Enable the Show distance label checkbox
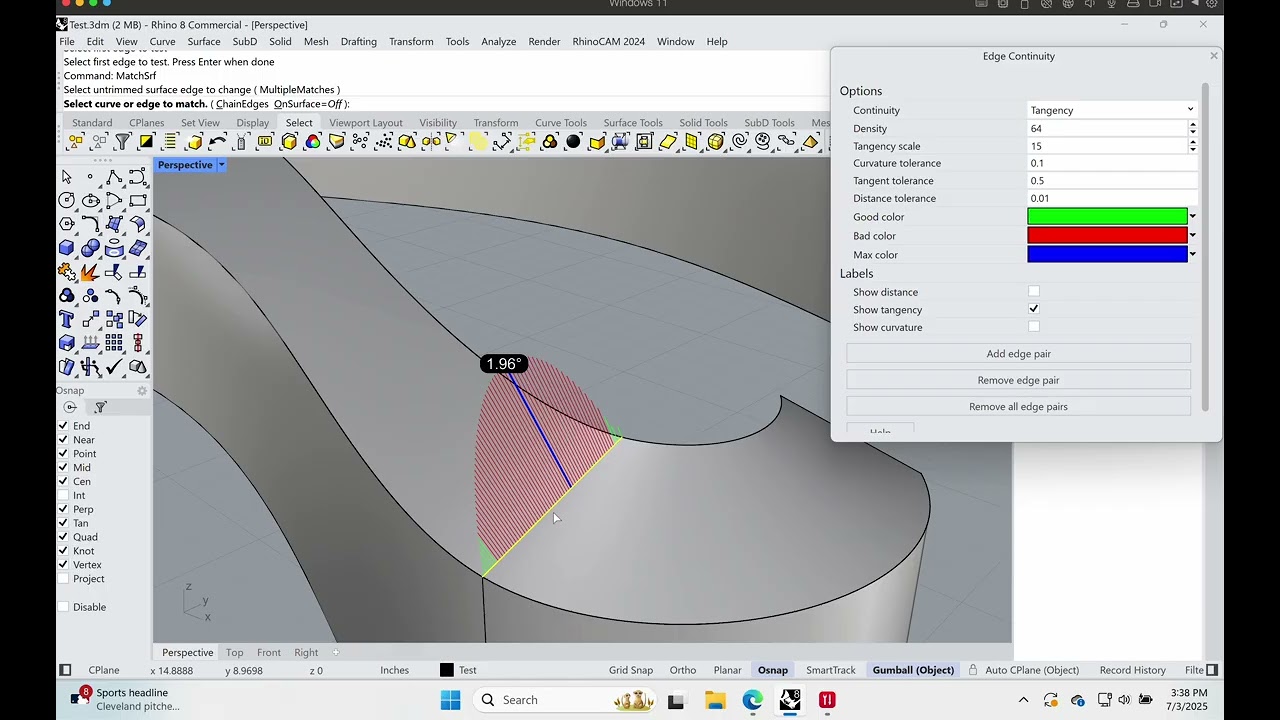This screenshot has height=720, width=1280. click(x=1034, y=292)
